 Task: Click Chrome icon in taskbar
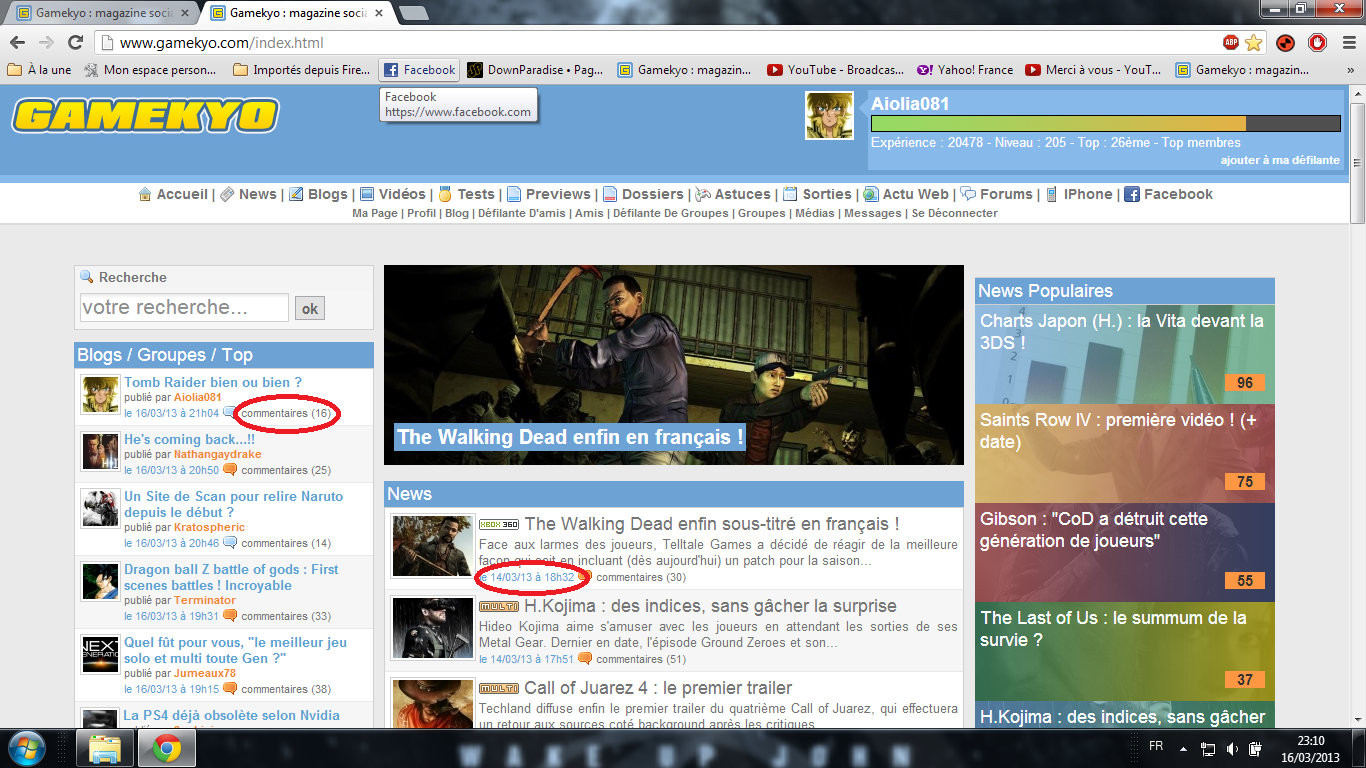pyautogui.click(x=166, y=748)
